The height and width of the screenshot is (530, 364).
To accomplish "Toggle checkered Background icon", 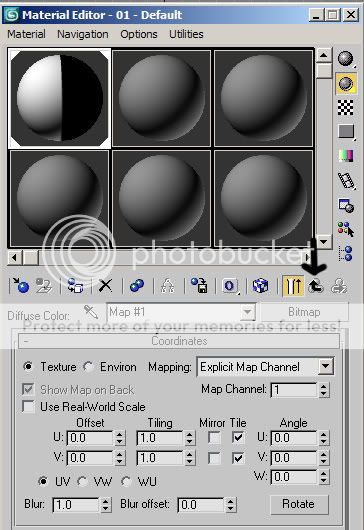I will click(x=346, y=108).
